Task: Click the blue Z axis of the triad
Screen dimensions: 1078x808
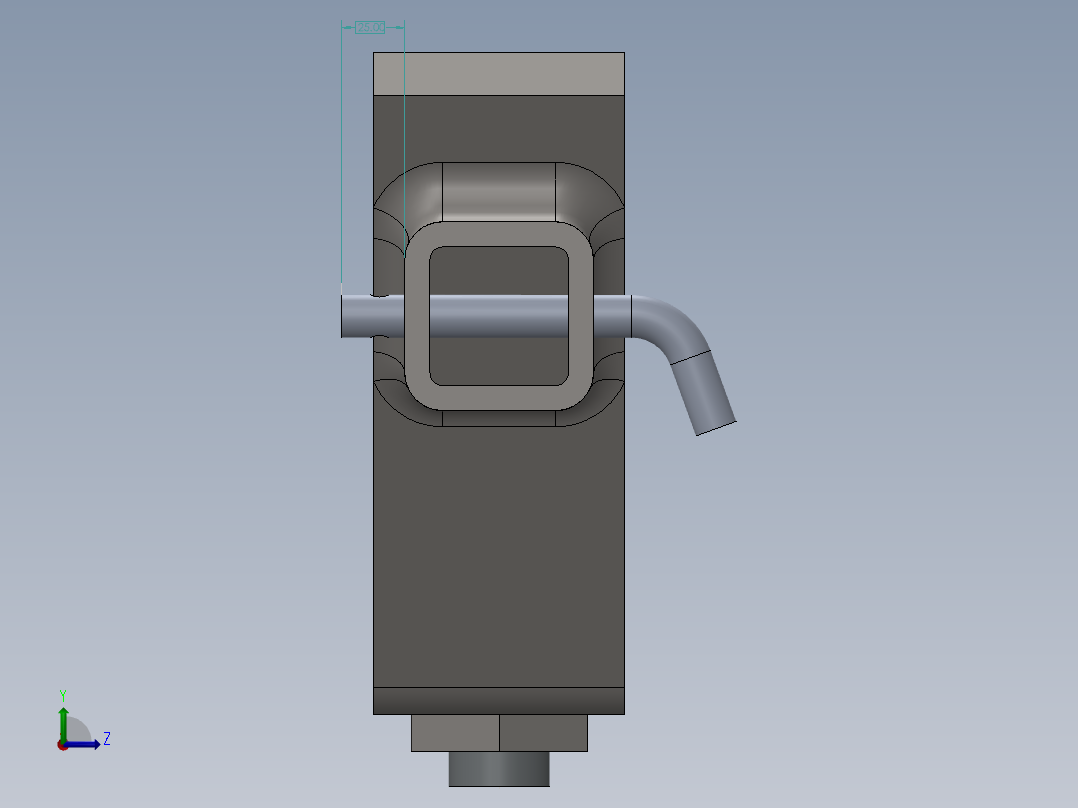Action: [x=82, y=744]
